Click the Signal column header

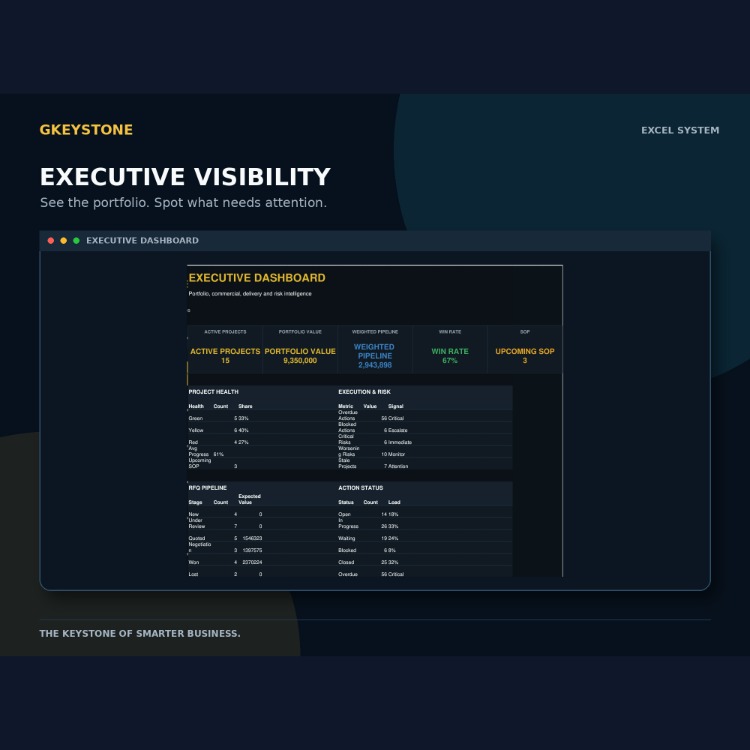396,406
